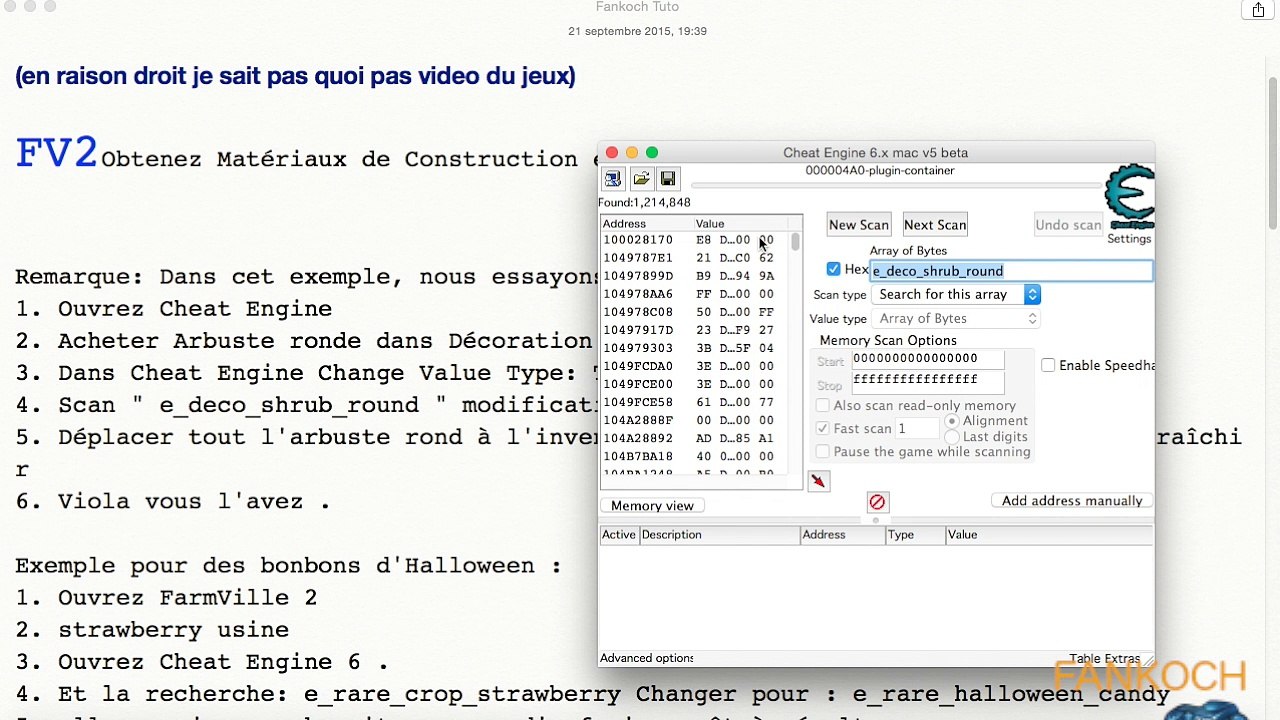Select address row 100028170
1280x720 pixels.
(695, 240)
